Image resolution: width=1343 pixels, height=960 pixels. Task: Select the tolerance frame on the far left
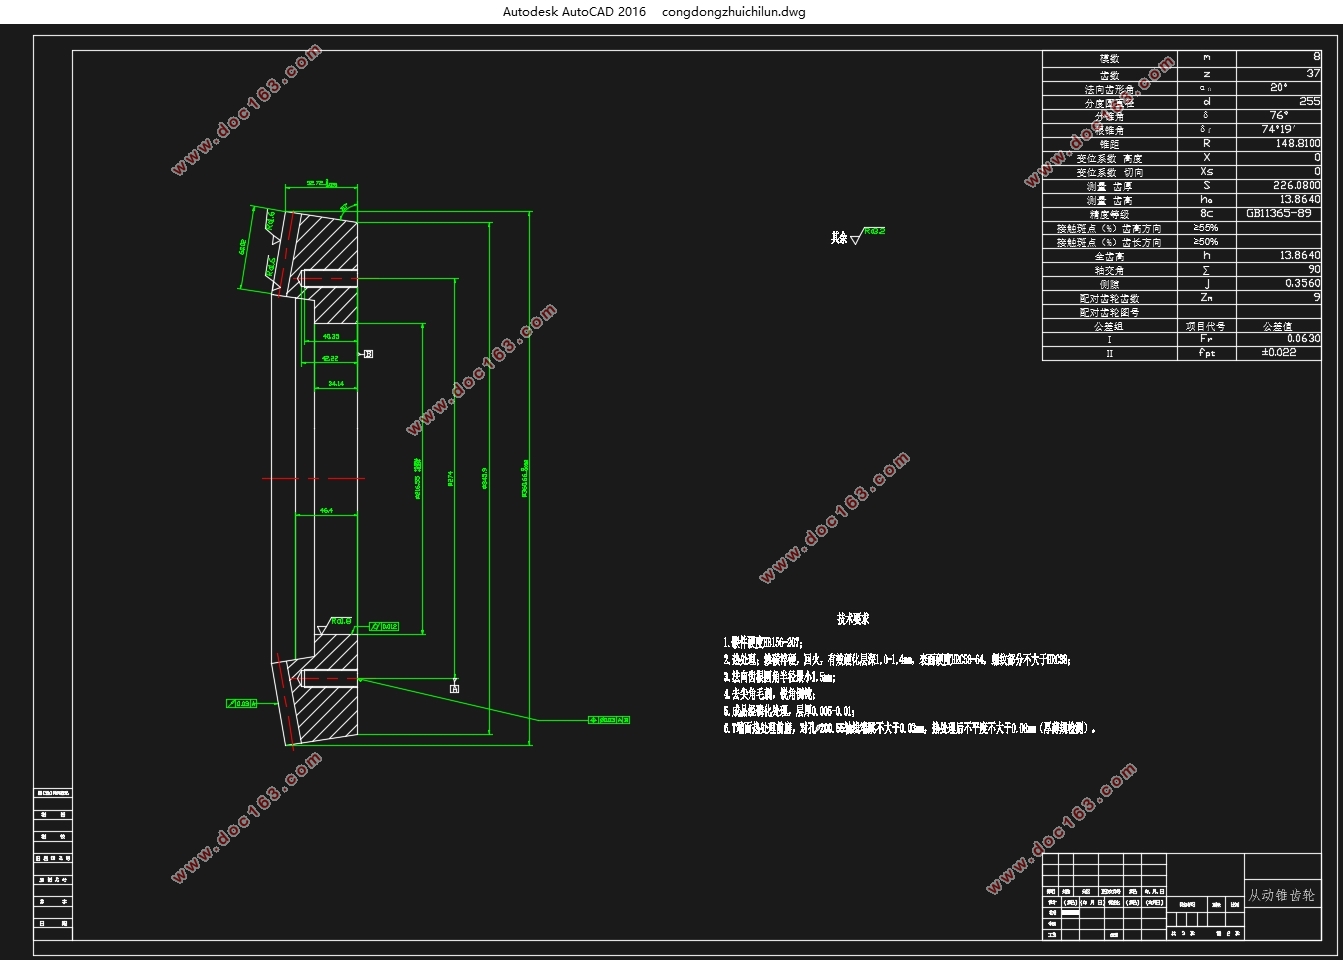click(x=242, y=703)
